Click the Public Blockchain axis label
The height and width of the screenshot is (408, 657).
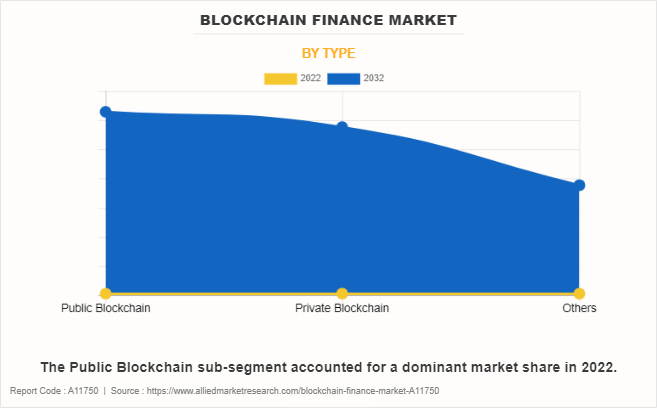click(x=105, y=308)
